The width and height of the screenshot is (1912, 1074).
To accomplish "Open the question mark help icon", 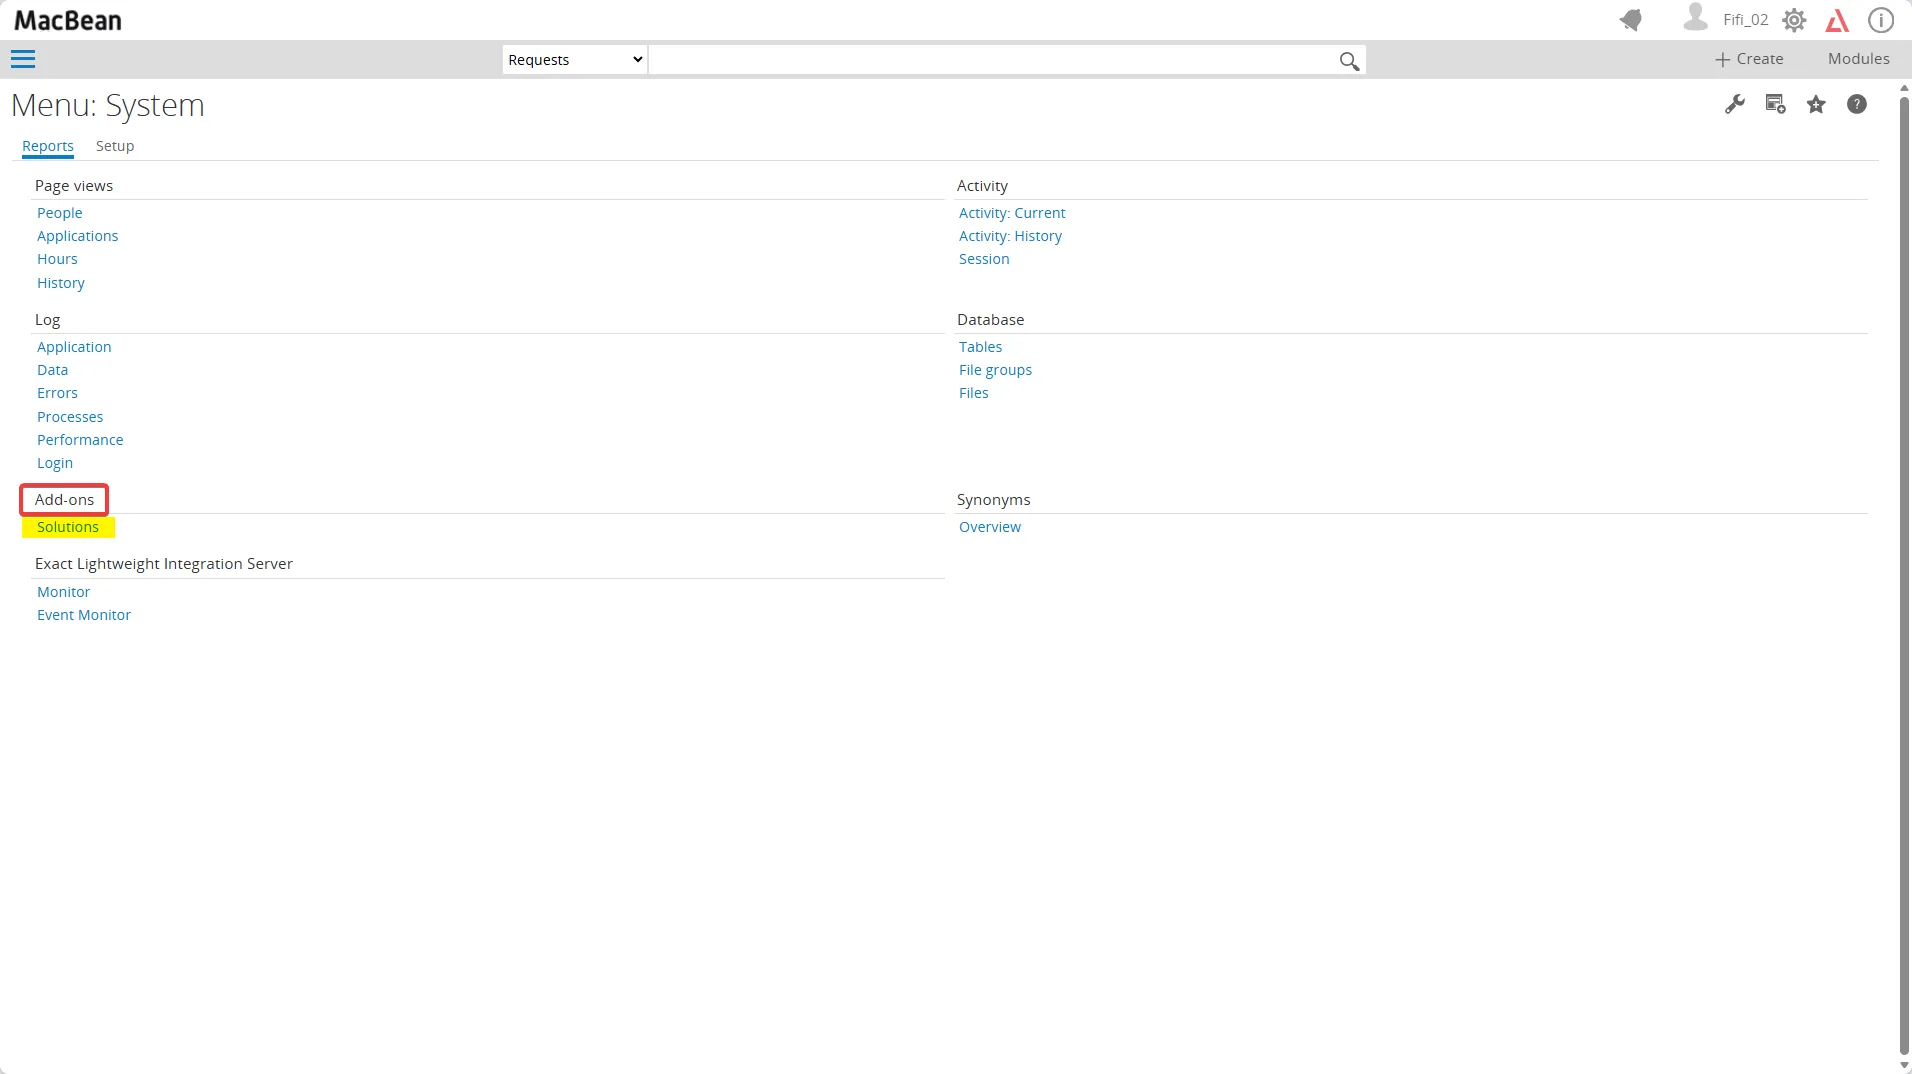I will 1857,104.
